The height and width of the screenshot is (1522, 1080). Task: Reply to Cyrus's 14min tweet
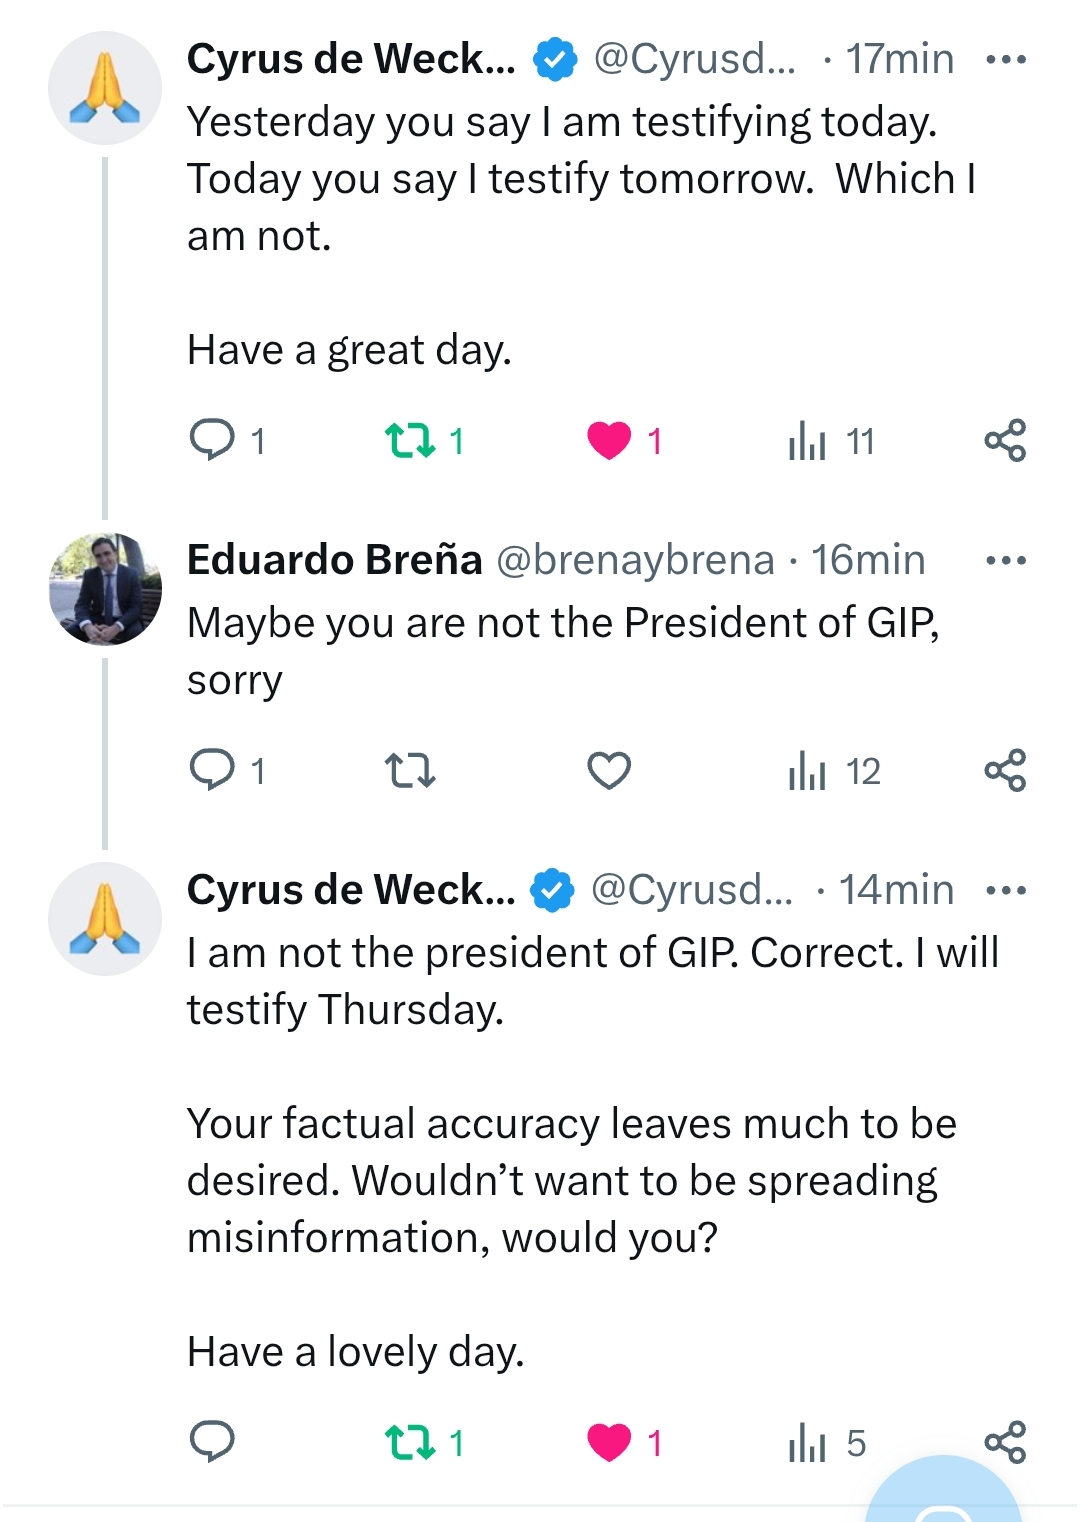pyautogui.click(x=212, y=1441)
